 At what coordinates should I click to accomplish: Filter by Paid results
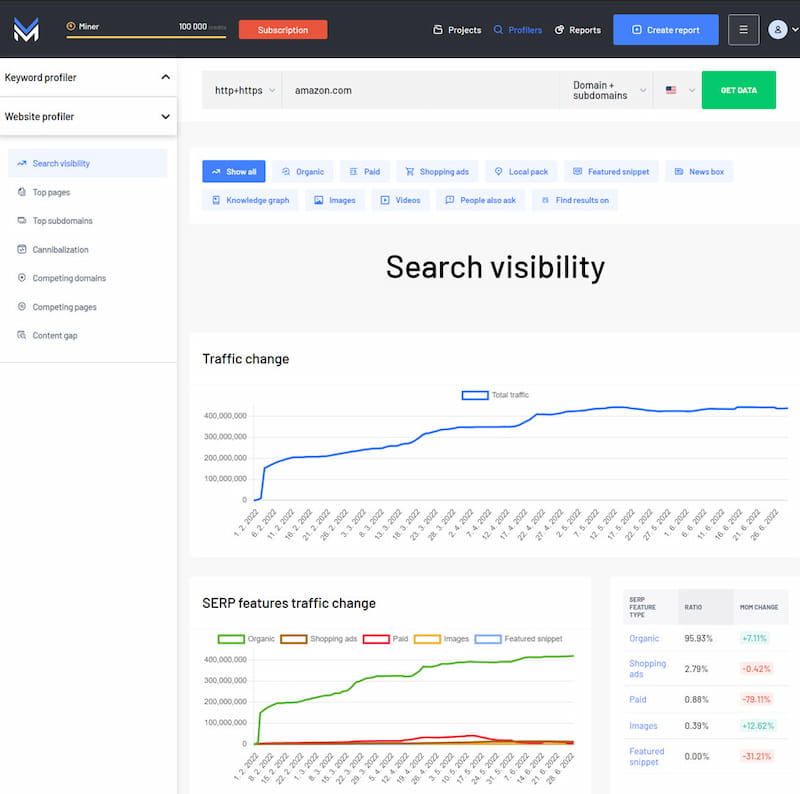click(364, 171)
